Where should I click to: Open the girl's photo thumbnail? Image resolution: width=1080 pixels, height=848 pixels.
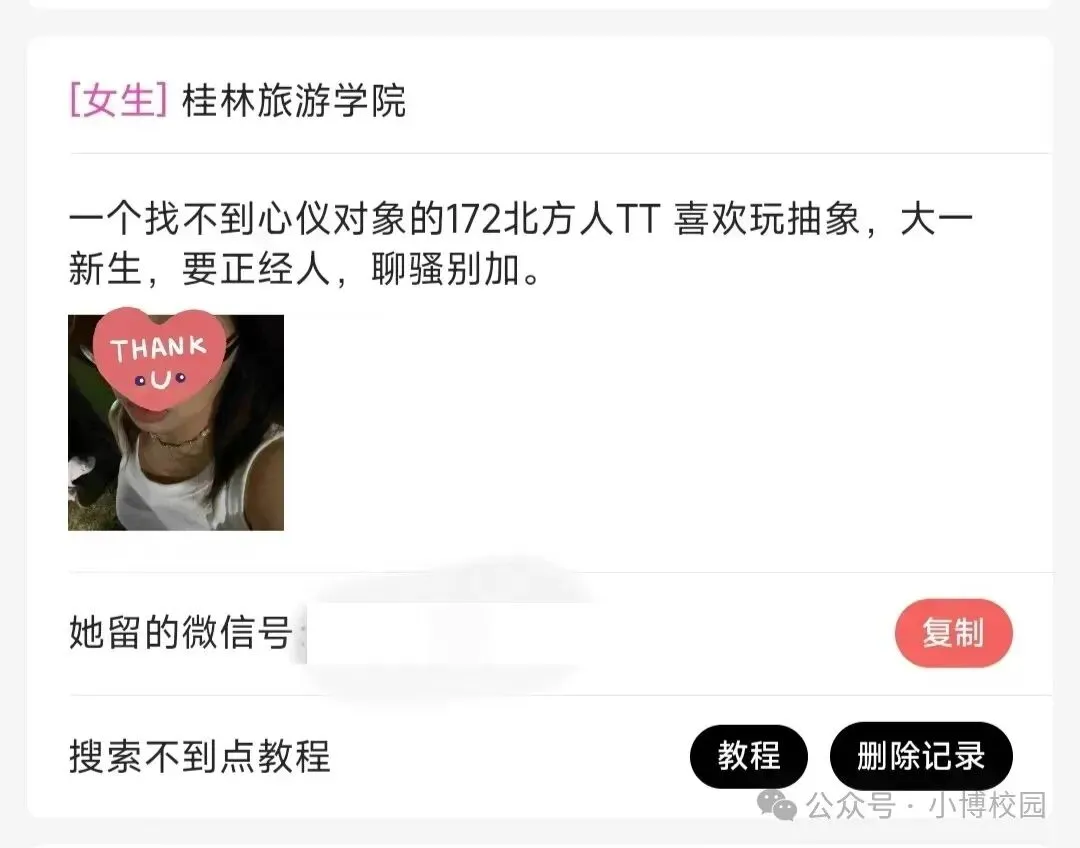176,422
